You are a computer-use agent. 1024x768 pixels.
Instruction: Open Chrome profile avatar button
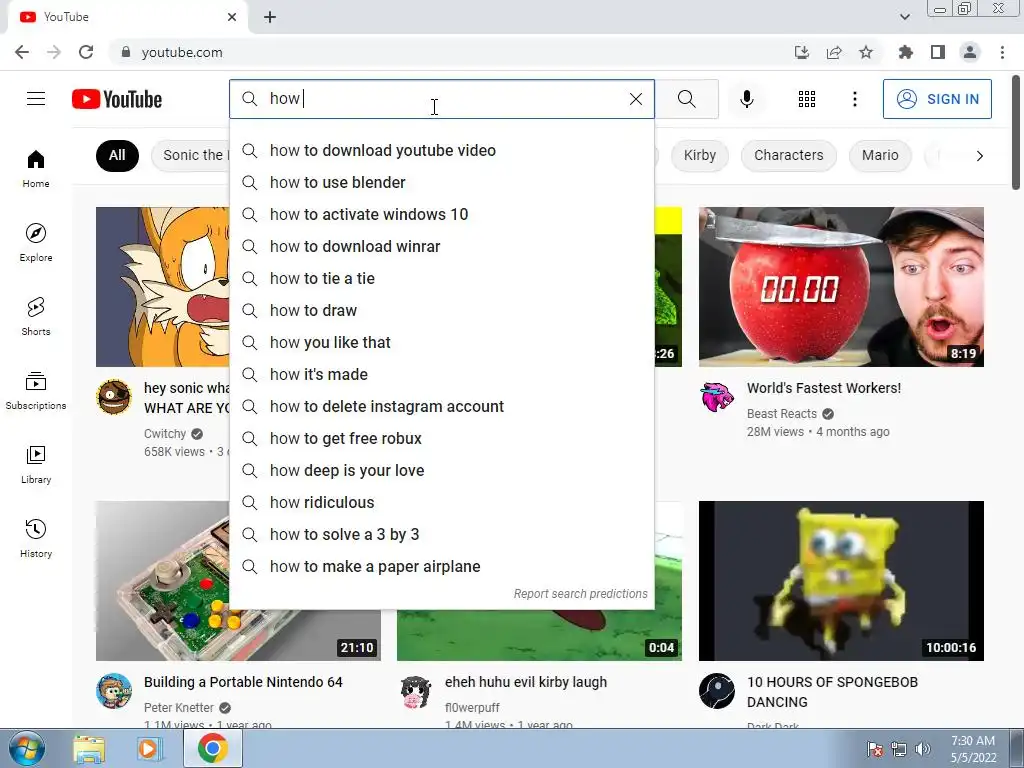coord(970,52)
